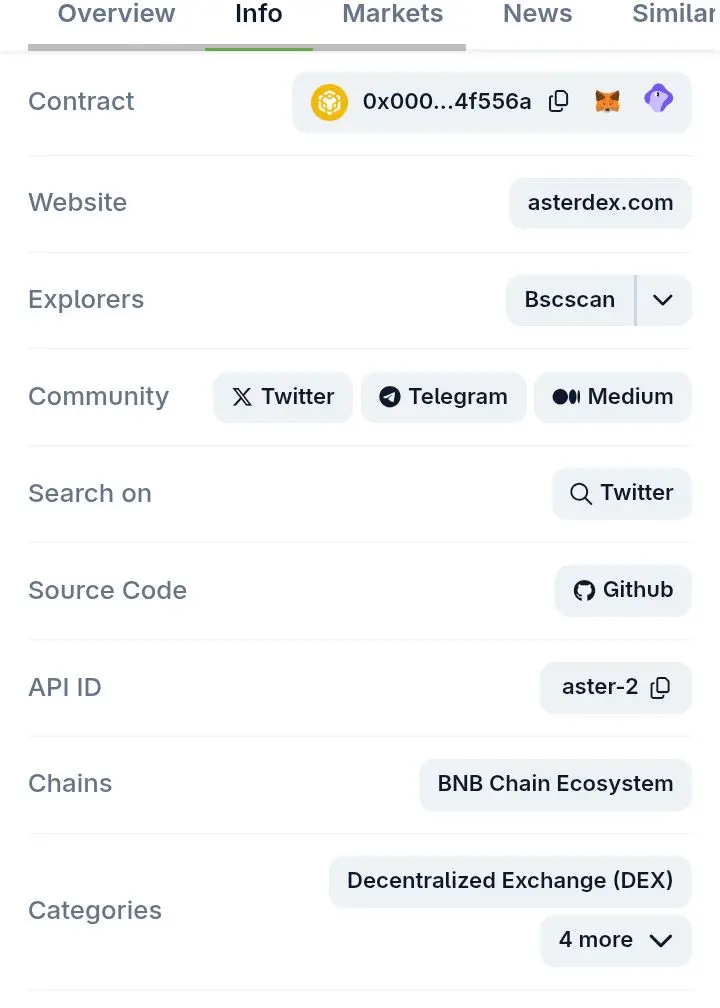Visit the asterdex.com website
The image size is (720, 1008).
coord(600,203)
